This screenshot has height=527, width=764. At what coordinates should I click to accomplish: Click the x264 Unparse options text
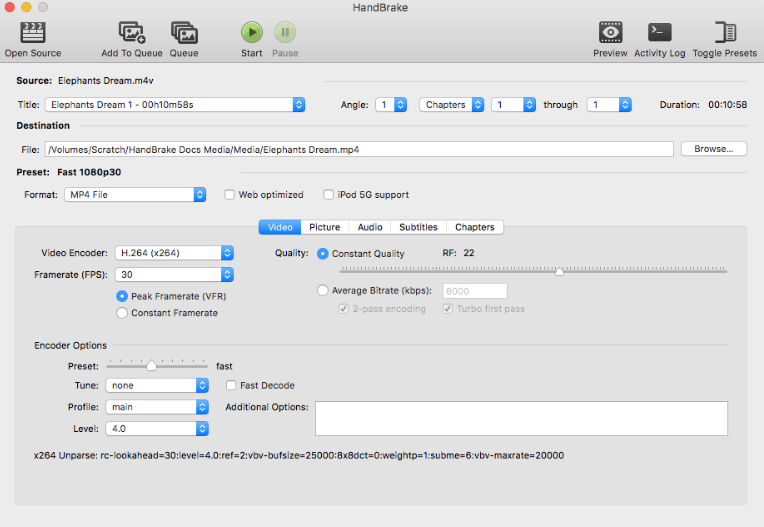299,455
